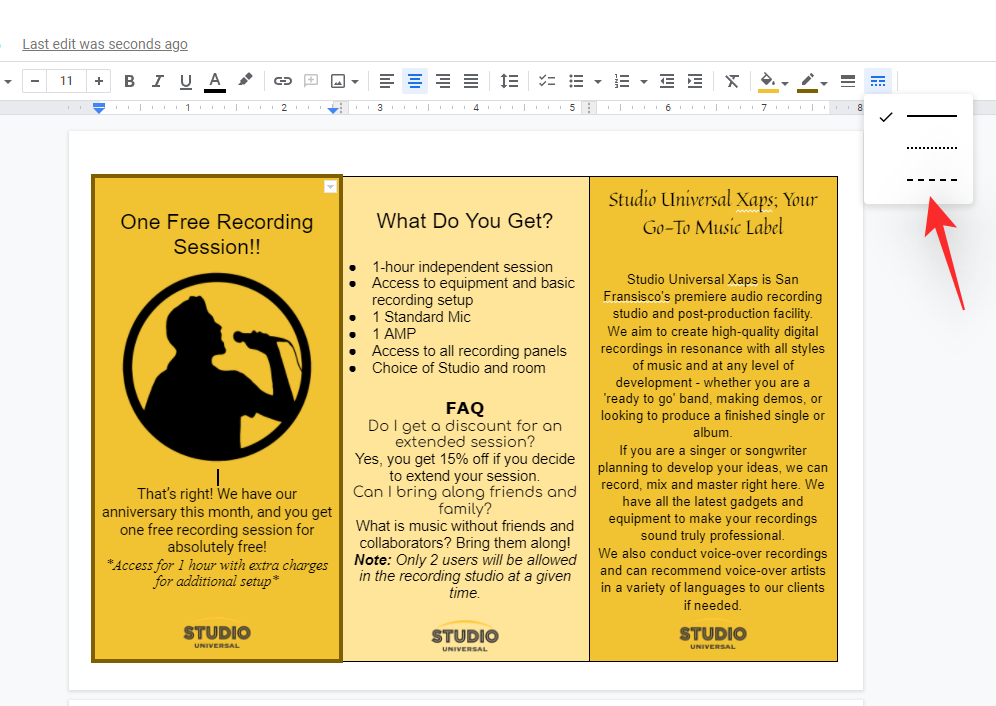Open 'Last edit was seconds ago' link
The height and width of the screenshot is (706, 996).
105,44
